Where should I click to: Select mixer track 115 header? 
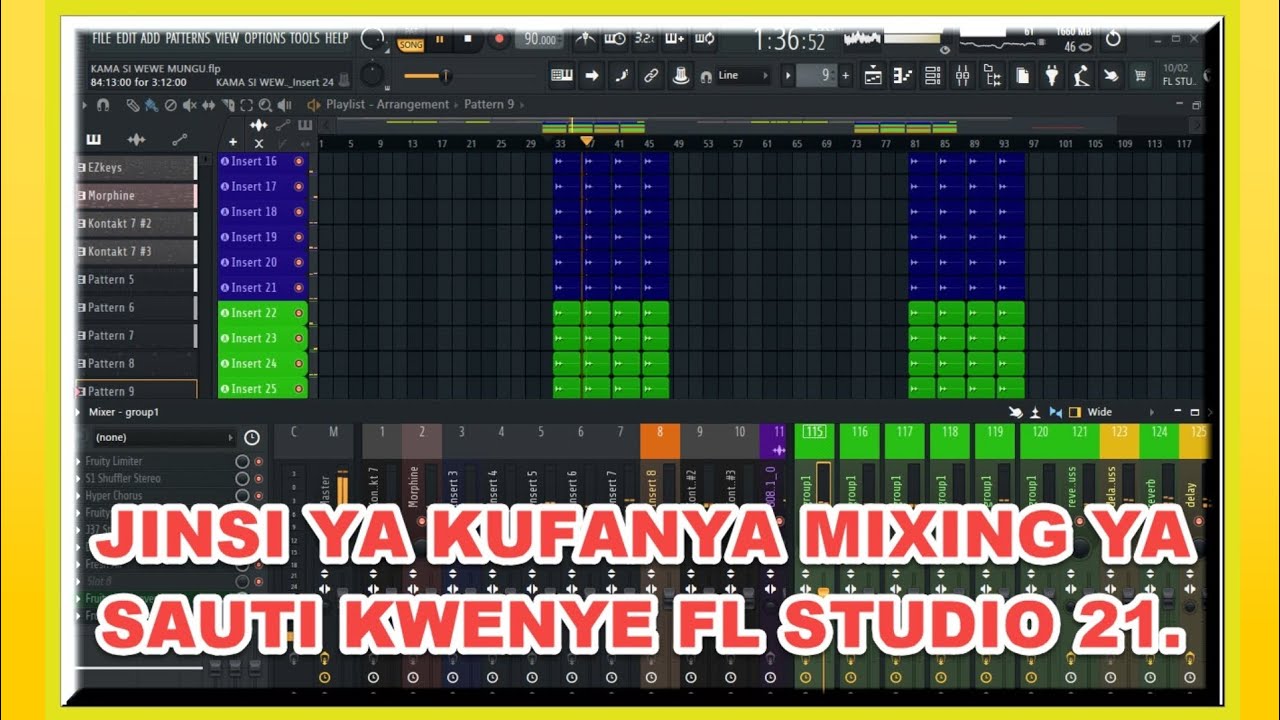click(x=815, y=441)
